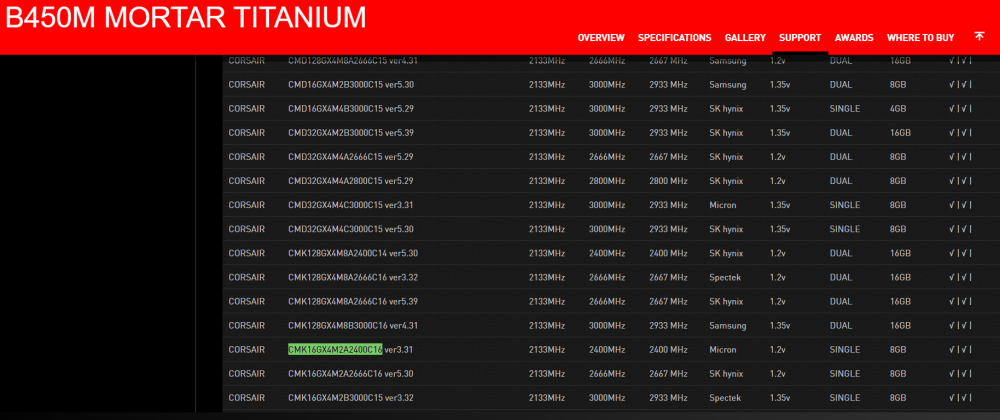
Task: Click 2400 MHz in the CMK16GX4M2A2400C16 row
Action: click(x=668, y=349)
